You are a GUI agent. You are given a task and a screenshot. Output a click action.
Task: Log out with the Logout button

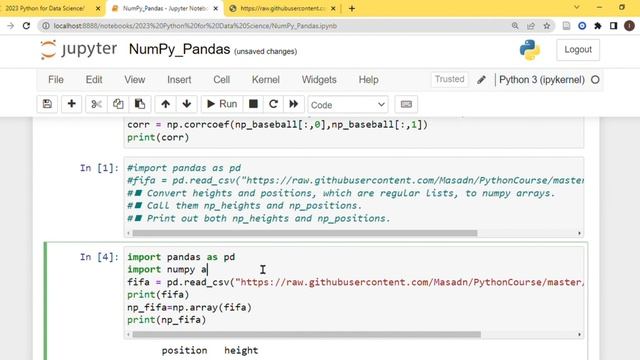pyautogui.click(x=578, y=50)
